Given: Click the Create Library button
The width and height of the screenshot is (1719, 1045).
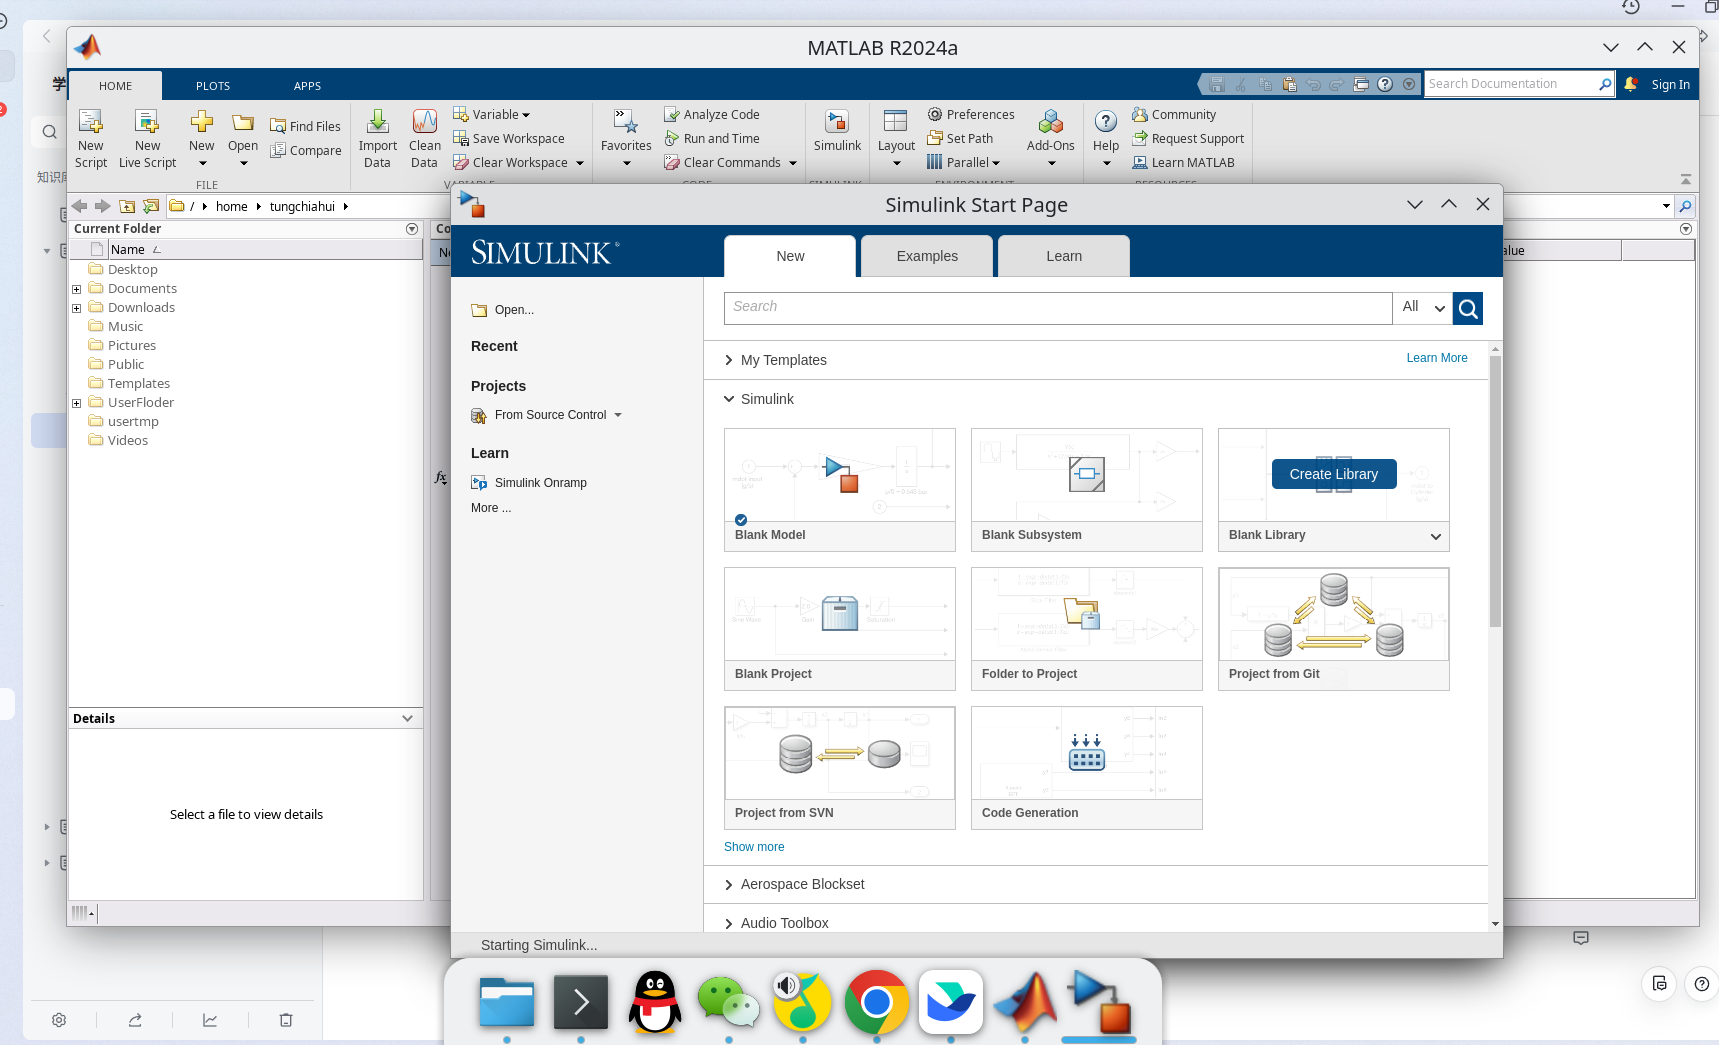Looking at the screenshot, I should coord(1334,474).
